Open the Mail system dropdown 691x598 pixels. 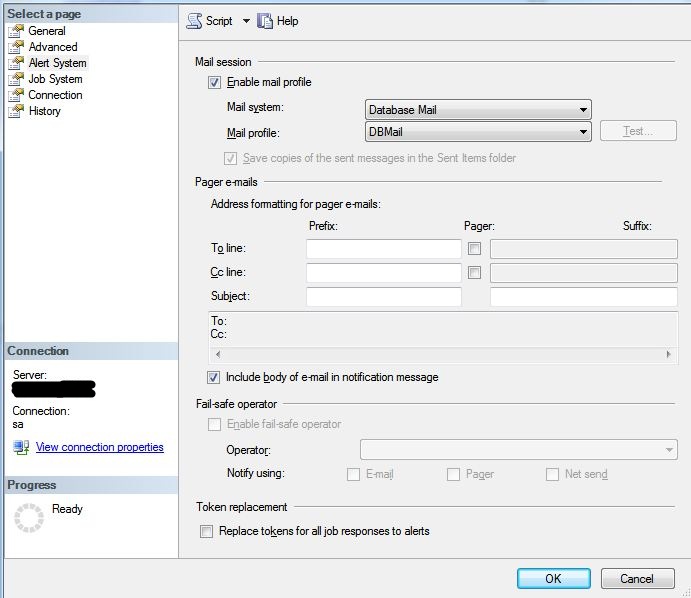click(x=478, y=110)
